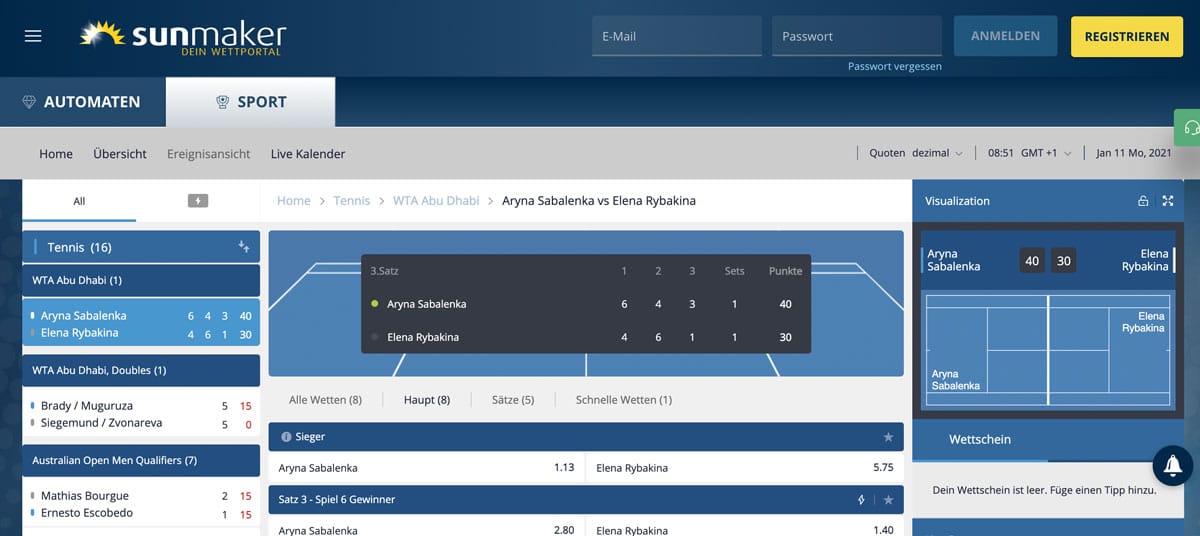Click lightning icon on Satz 3 market

pyautogui.click(x=862, y=499)
